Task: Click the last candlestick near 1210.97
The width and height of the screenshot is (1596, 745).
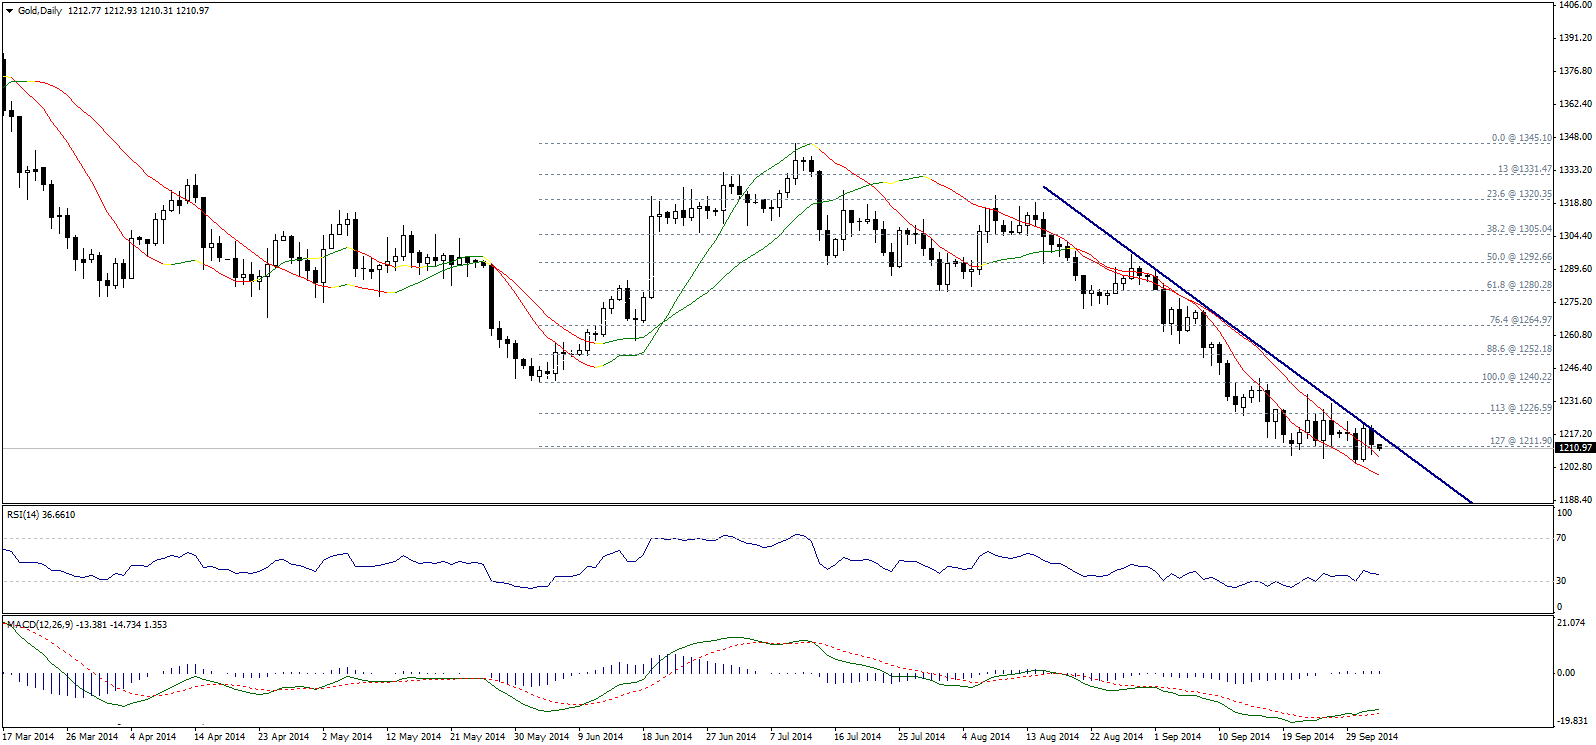Action: 1380,447
